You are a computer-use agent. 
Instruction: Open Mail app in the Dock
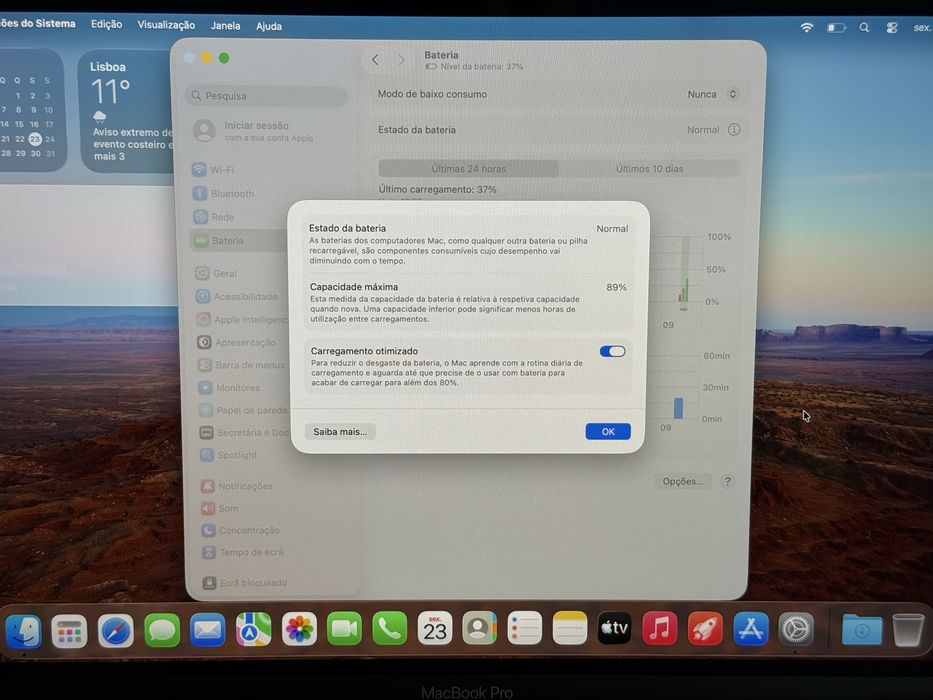pyautogui.click(x=208, y=630)
